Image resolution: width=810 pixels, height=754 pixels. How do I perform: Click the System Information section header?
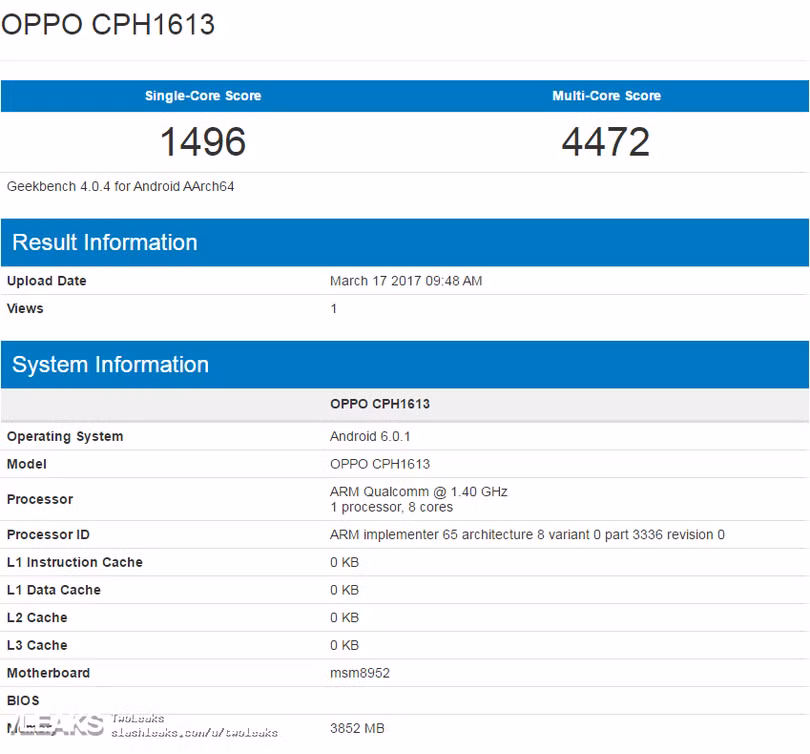pyautogui.click(x=110, y=365)
